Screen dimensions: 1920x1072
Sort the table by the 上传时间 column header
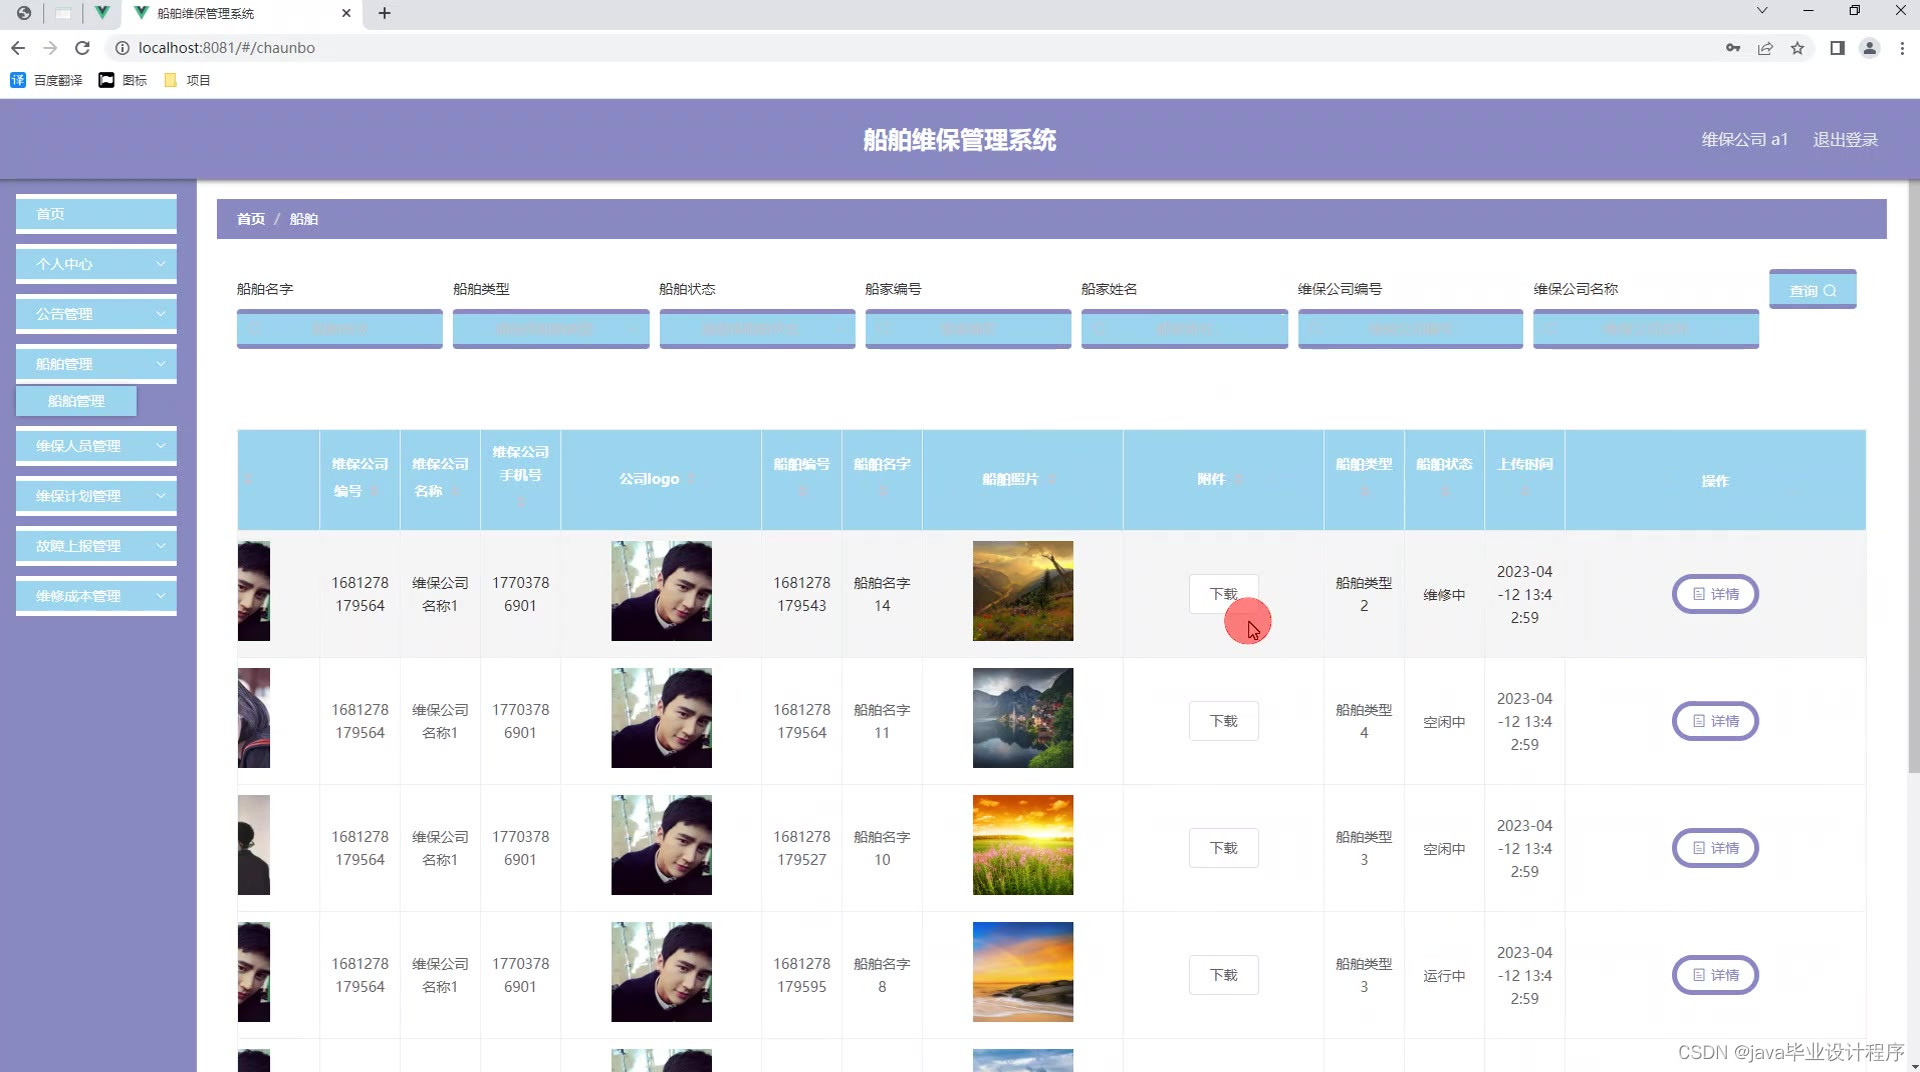tap(1524, 478)
